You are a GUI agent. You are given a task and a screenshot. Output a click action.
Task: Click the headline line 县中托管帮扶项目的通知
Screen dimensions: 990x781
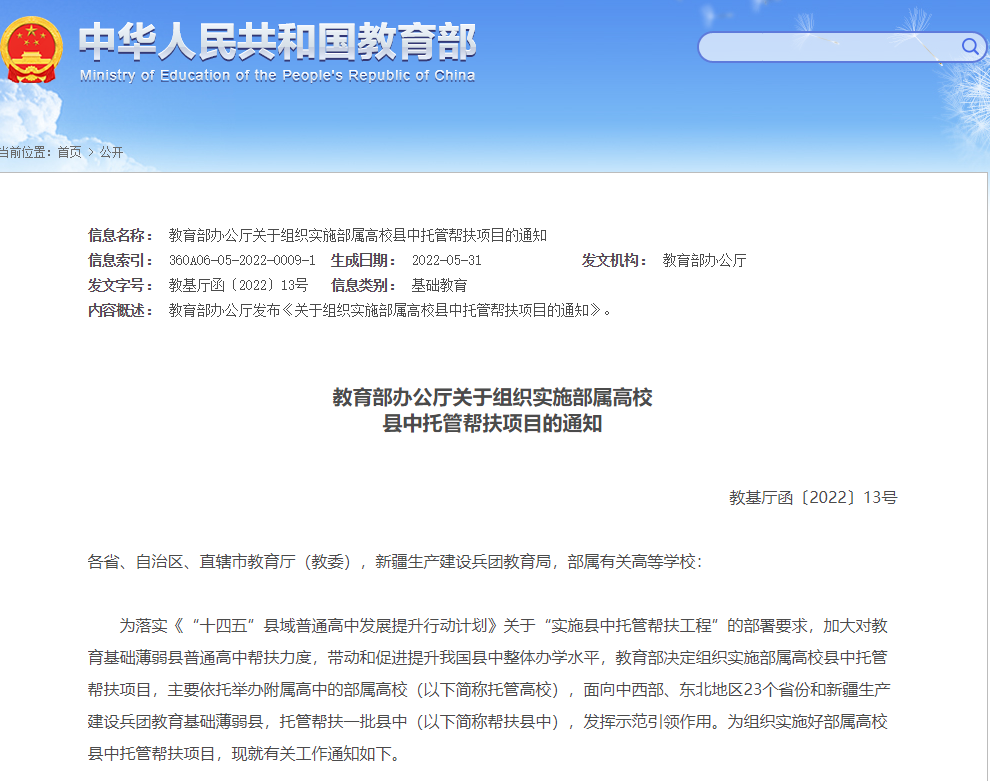(492, 423)
